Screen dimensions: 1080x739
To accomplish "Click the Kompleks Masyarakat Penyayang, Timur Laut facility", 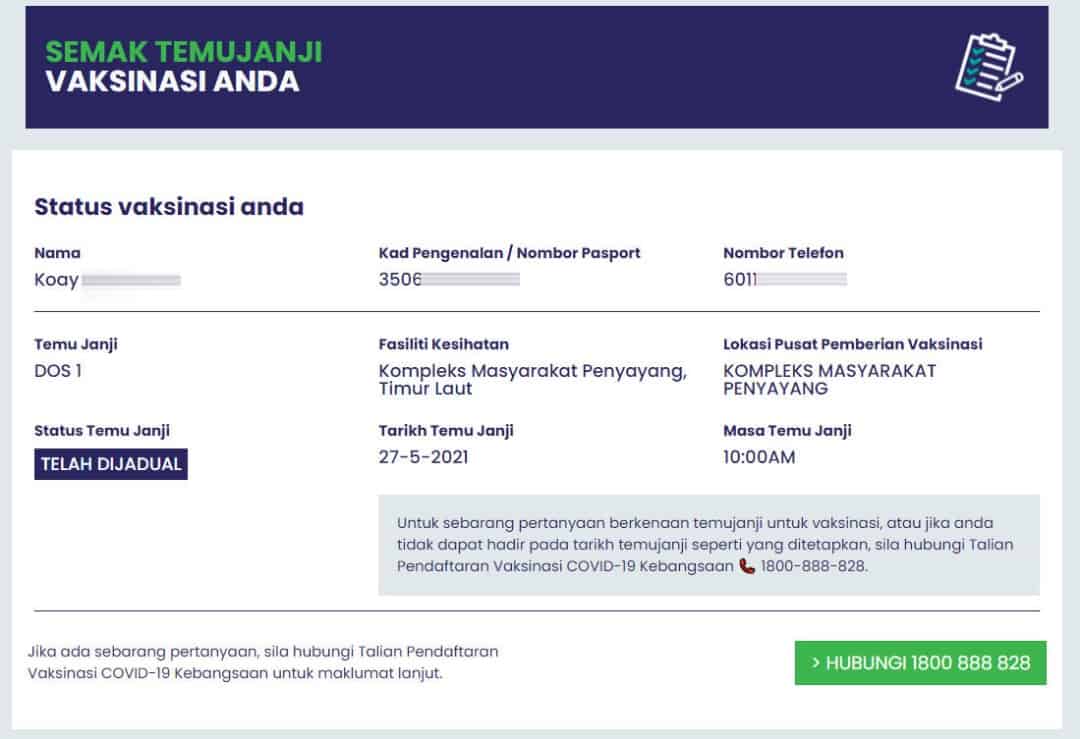I will point(532,379).
